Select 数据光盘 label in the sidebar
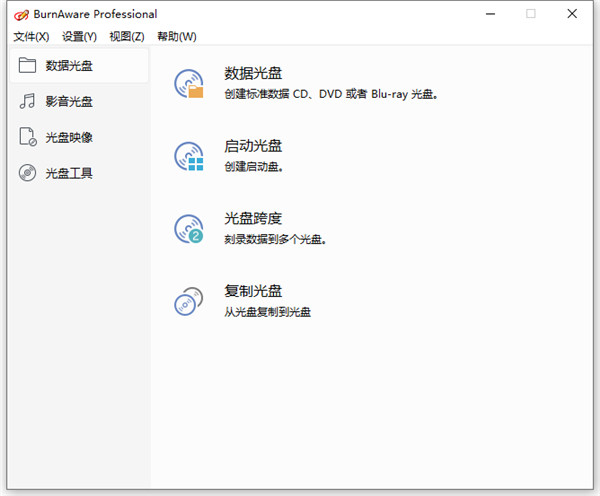This screenshot has width=600, height=496. coord(69,65)
